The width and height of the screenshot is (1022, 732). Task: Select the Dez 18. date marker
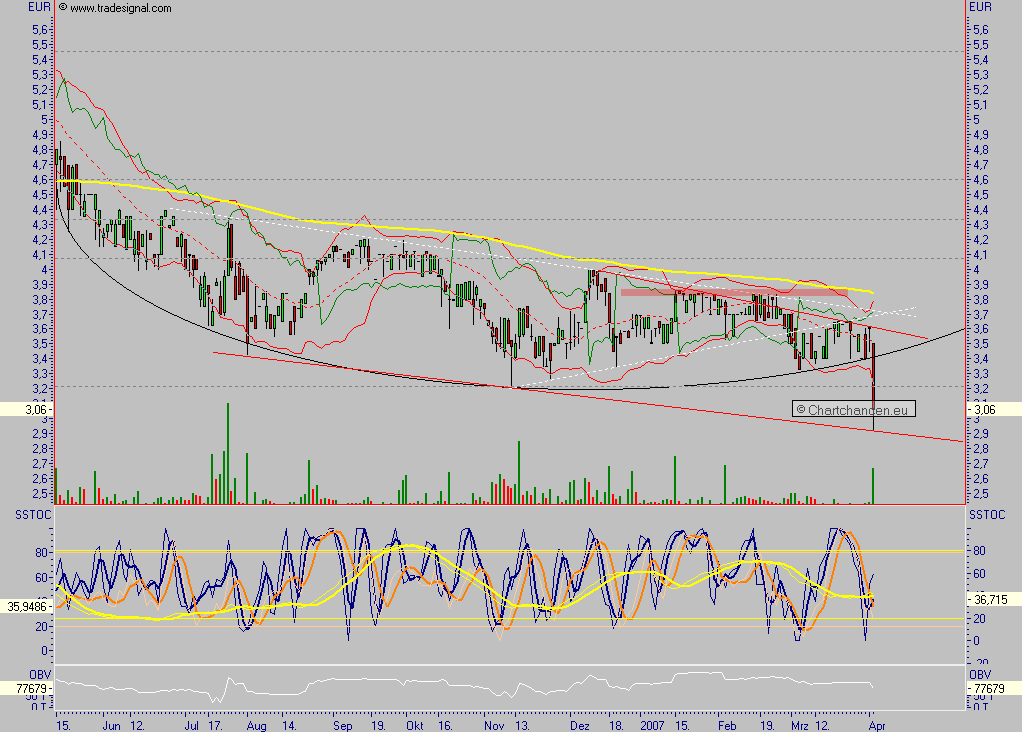597,723
